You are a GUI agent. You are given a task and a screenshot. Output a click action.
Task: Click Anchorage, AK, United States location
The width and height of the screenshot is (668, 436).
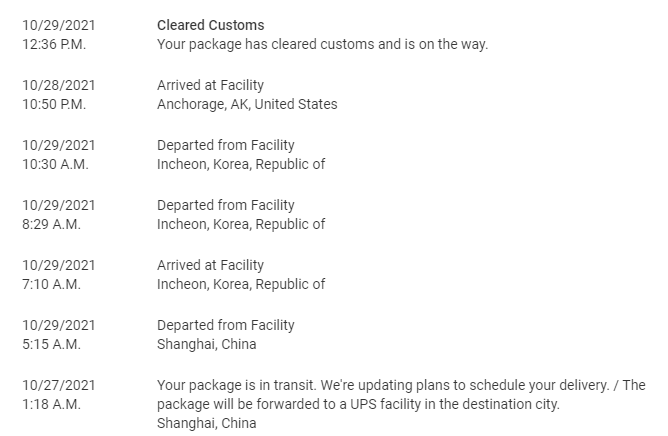click(x=247, y=105)
